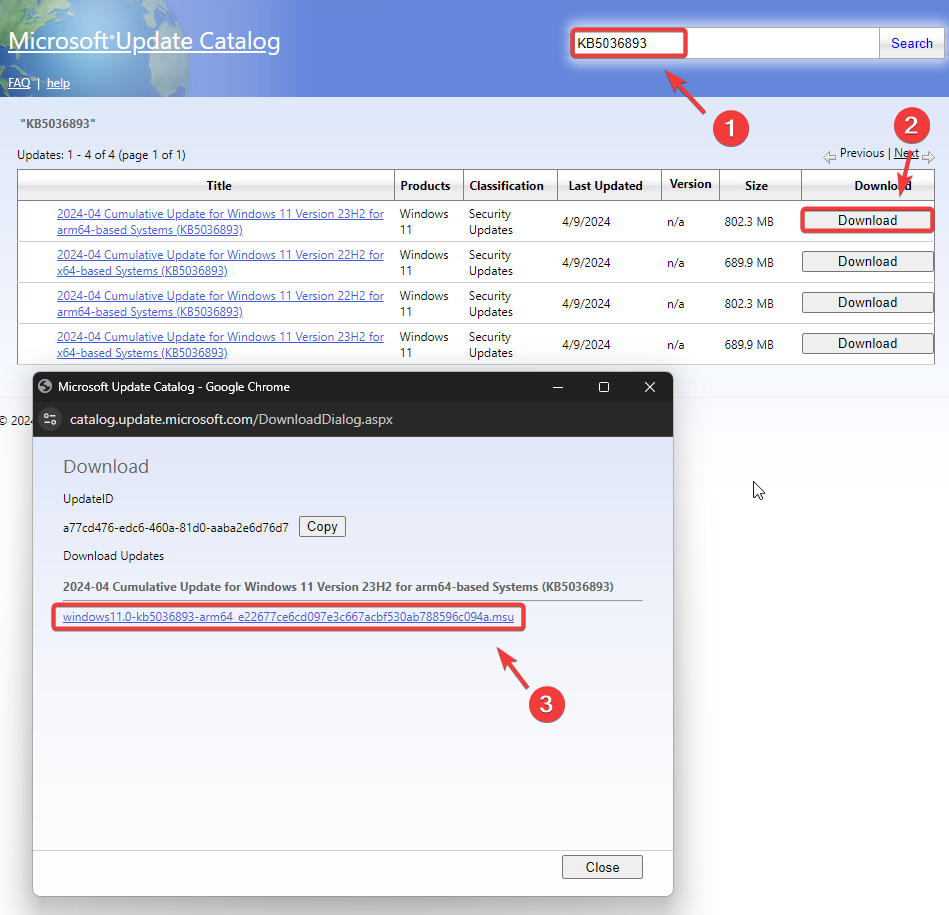Click the 802.3 MB size in first row
The height and width of the screenshot is (915, 949).
pos(749,221)
